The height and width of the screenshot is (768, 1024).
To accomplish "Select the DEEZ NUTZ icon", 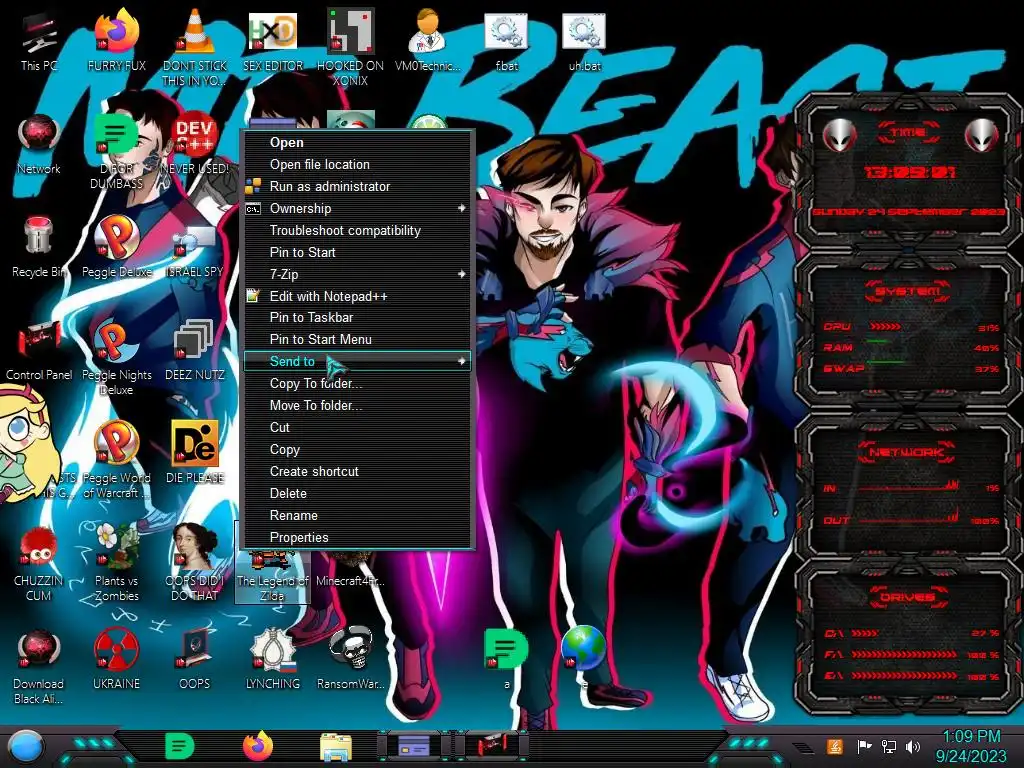I will tap(195, 350).
